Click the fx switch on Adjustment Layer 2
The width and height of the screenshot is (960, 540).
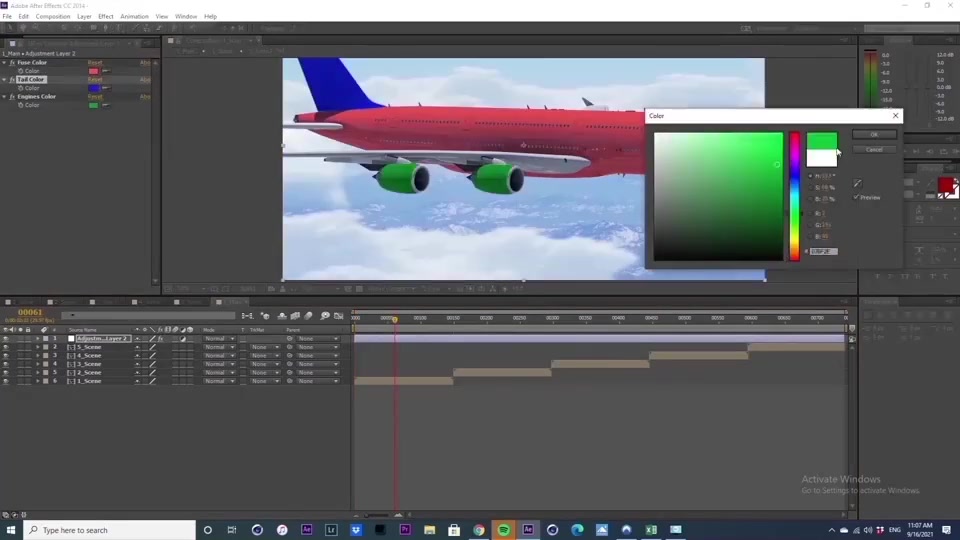[x=160, y=339]
